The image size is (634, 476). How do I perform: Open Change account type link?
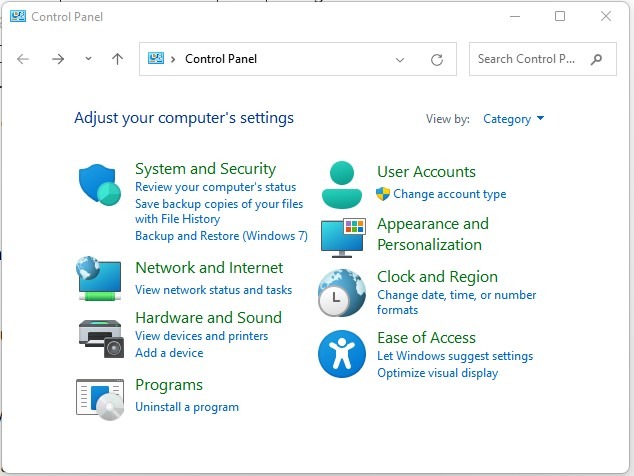(449, 194)
